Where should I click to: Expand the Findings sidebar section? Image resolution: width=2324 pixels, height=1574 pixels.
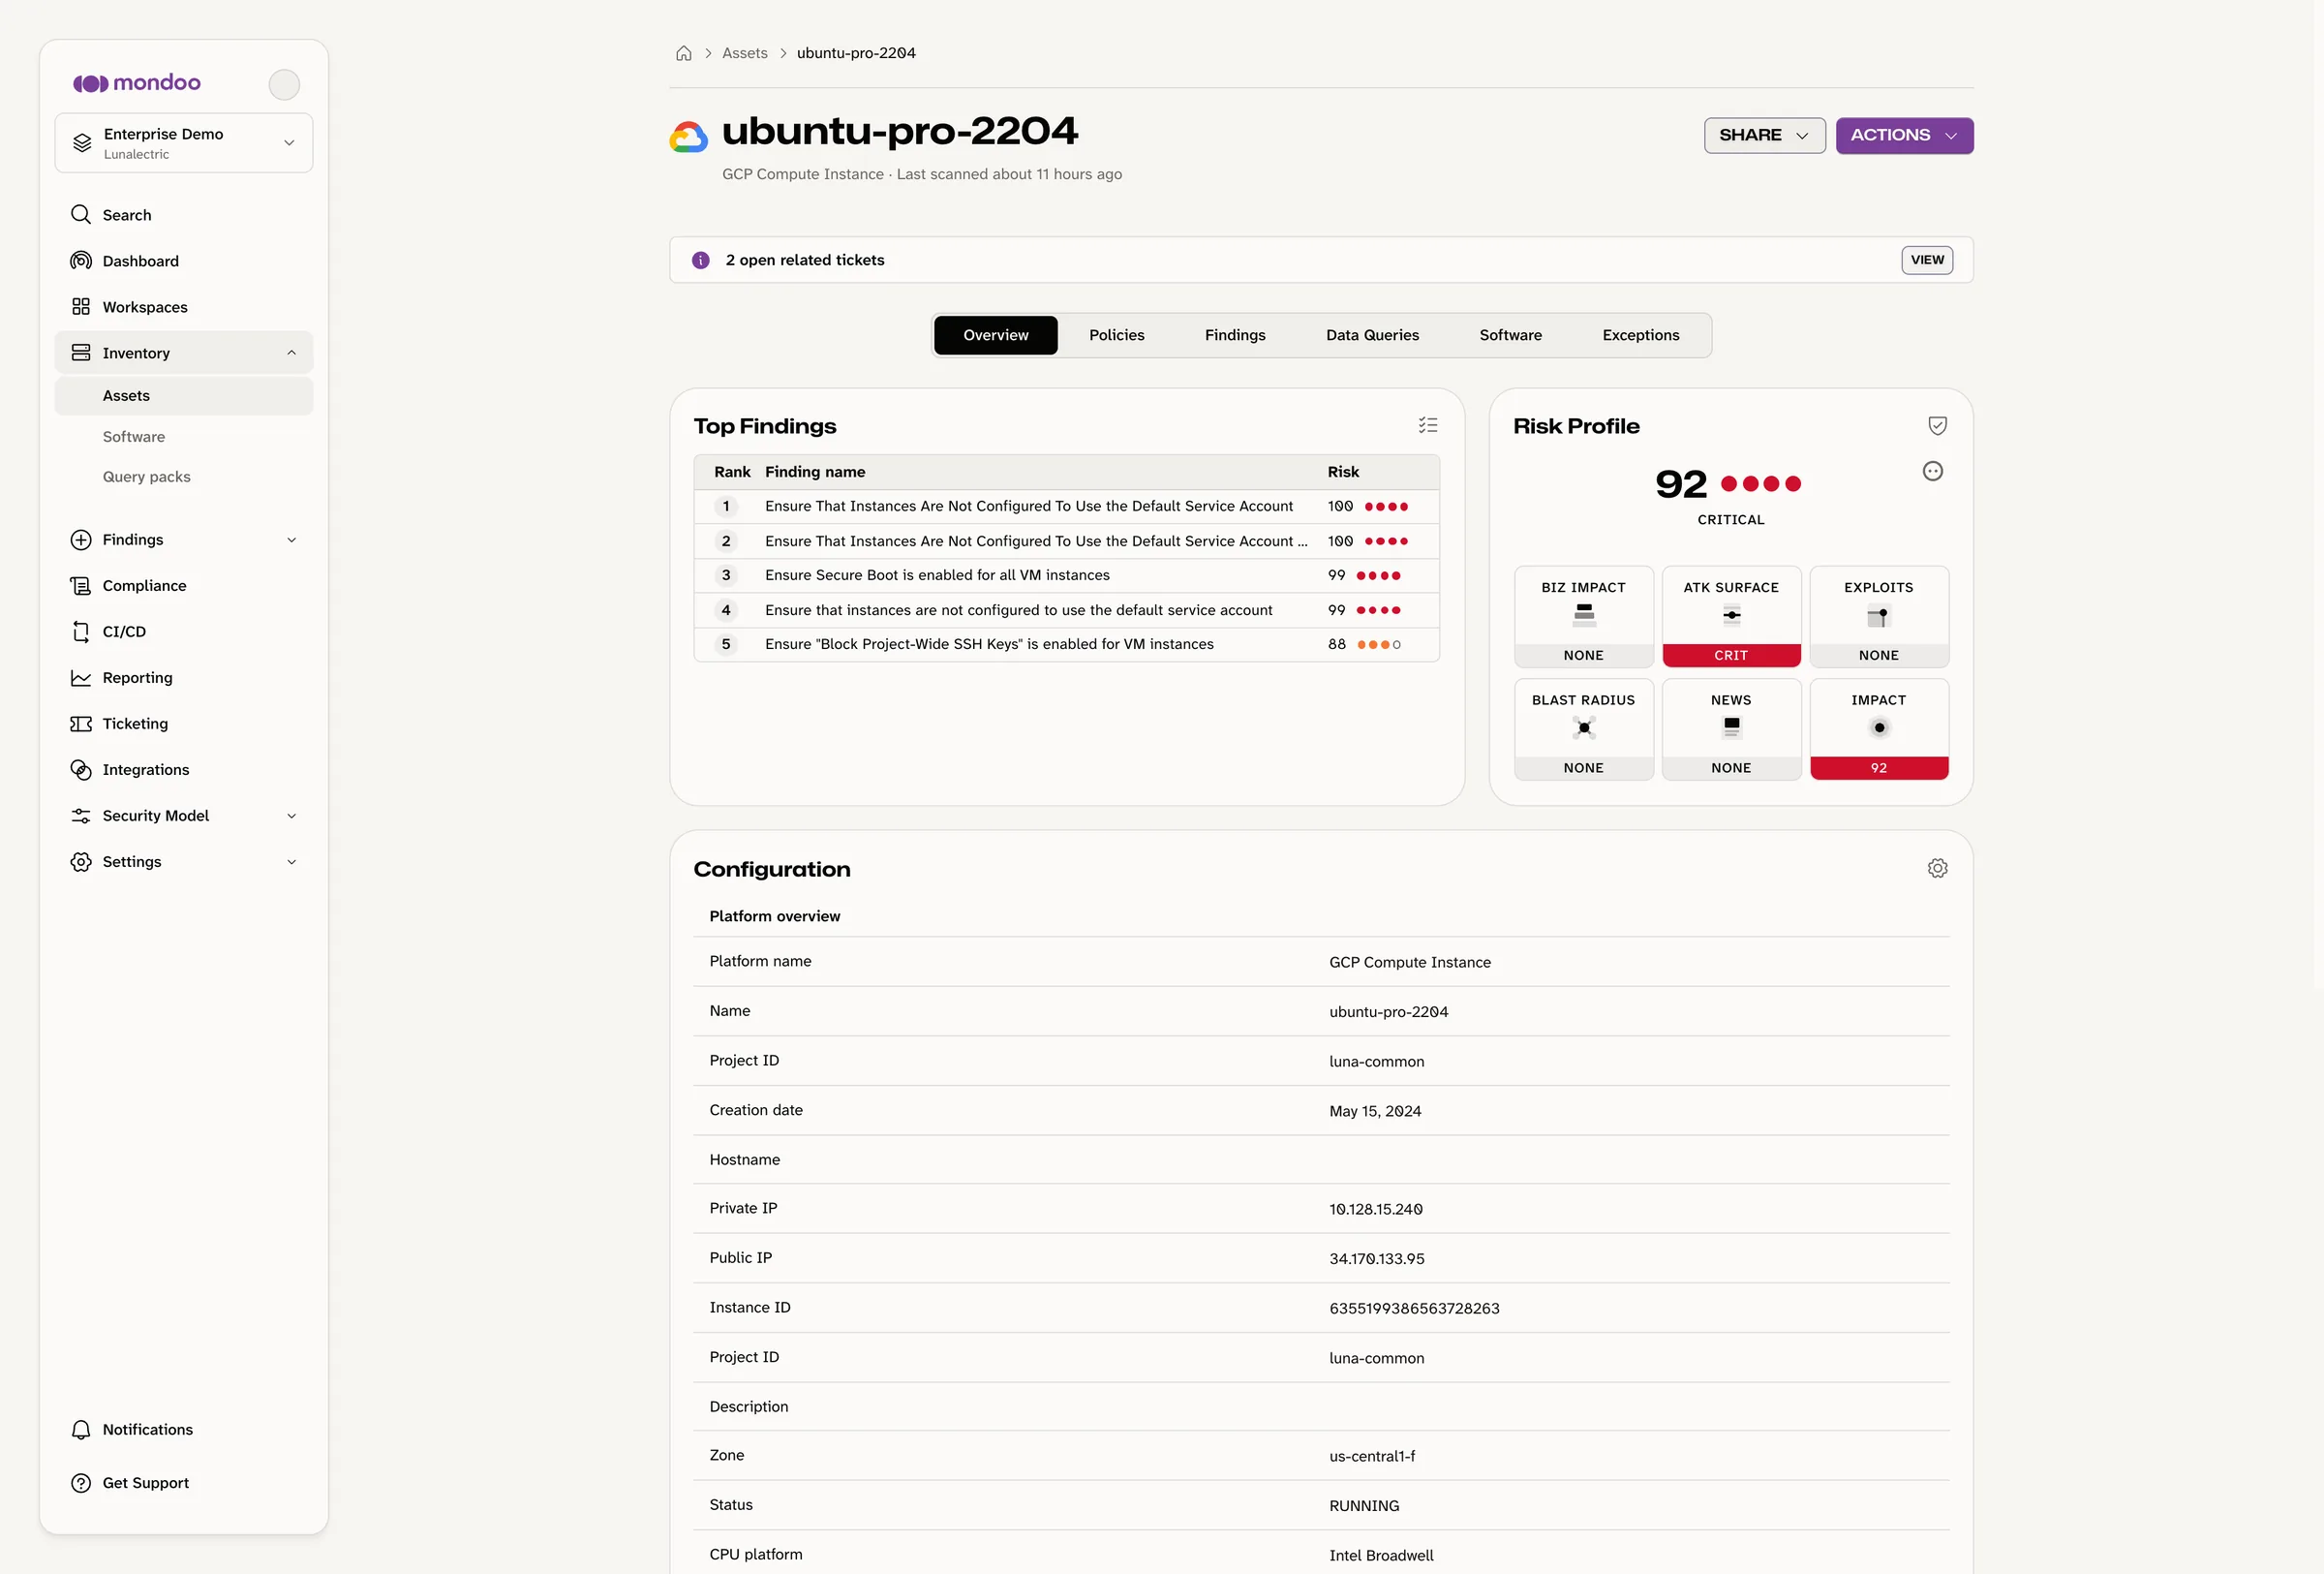point(183,539)
